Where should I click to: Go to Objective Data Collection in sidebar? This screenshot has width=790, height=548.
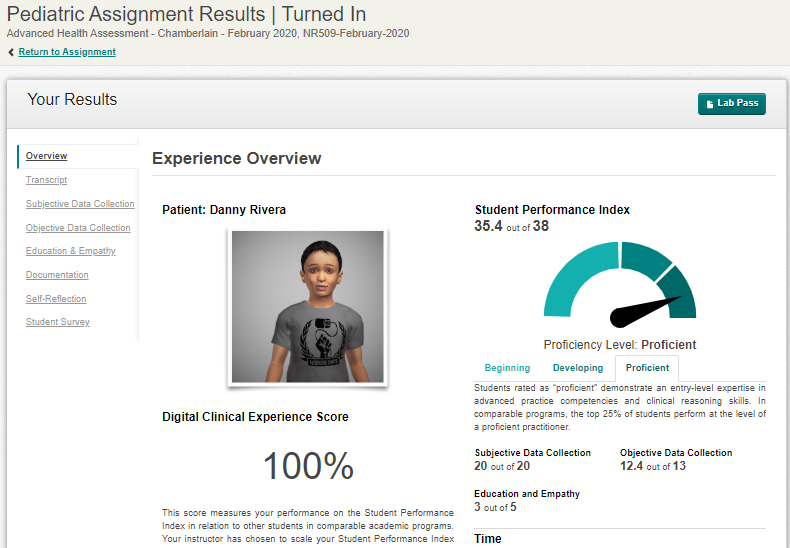78,228
